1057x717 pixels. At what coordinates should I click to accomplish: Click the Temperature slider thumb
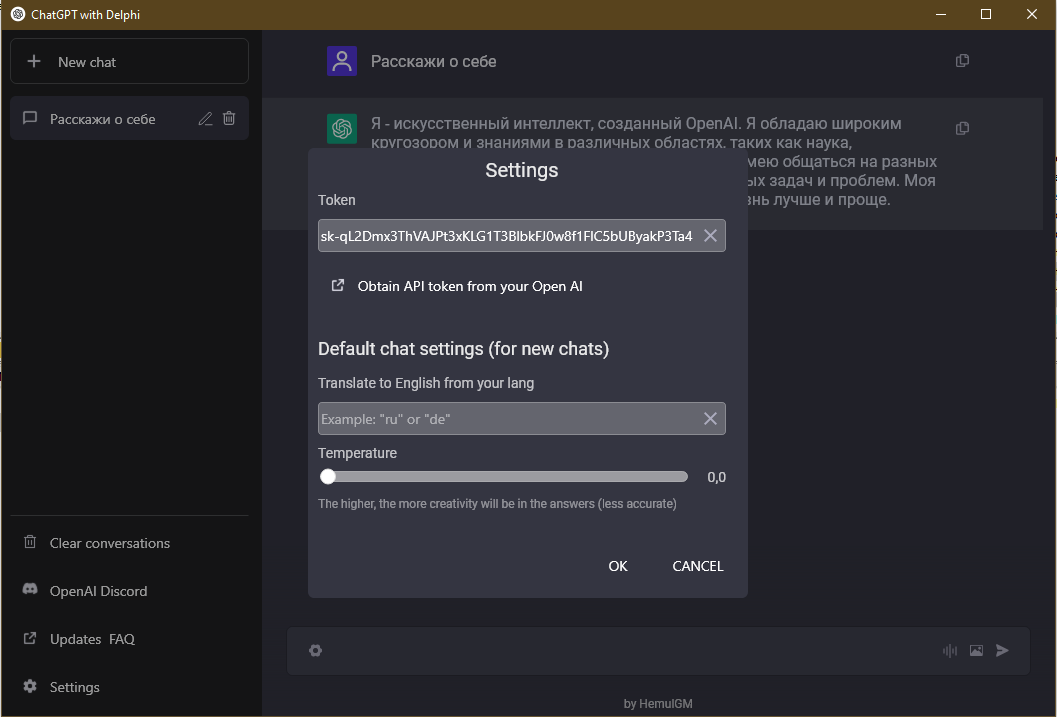click(328, 476)
